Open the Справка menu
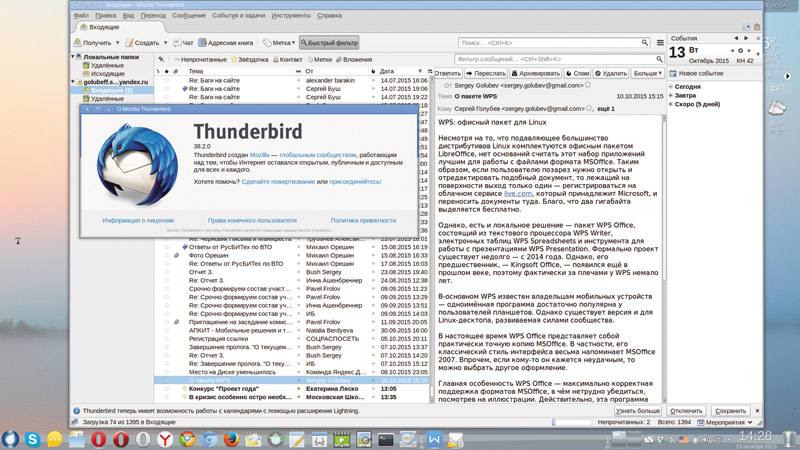Viewport: 800px width, 450px height. (x=329, y=16)
